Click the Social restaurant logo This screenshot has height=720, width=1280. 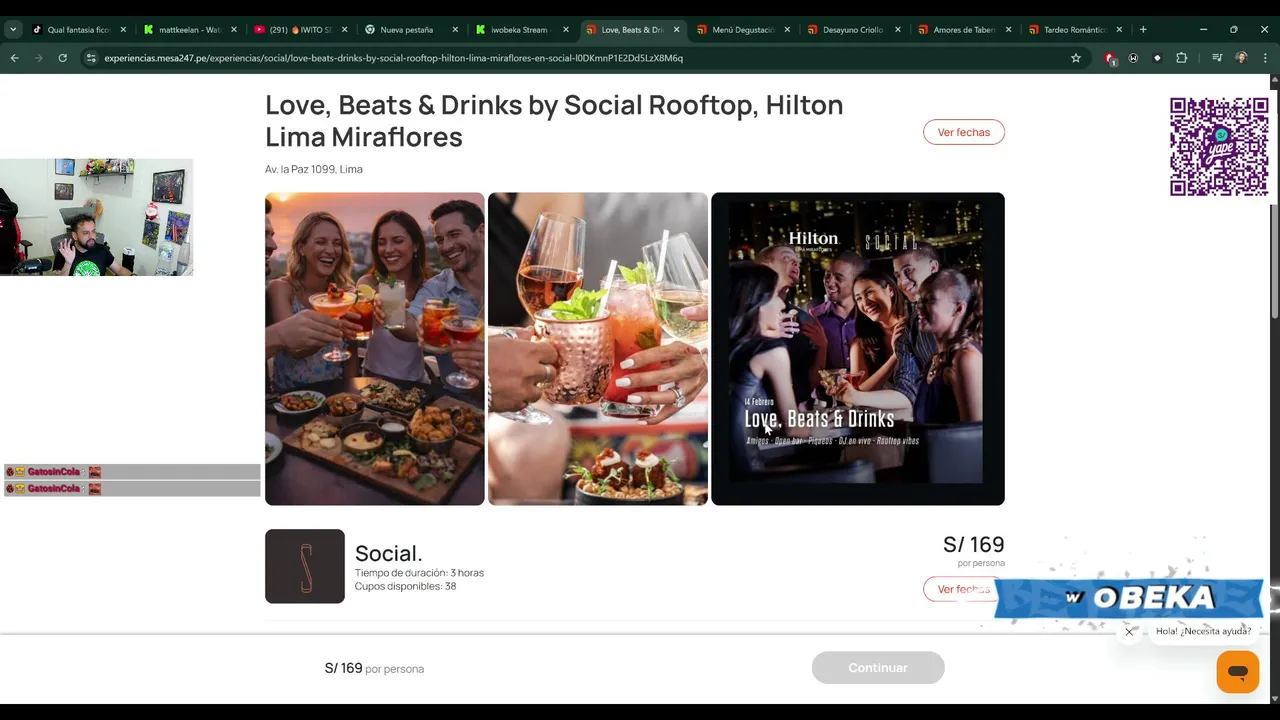tap(305, 566)
